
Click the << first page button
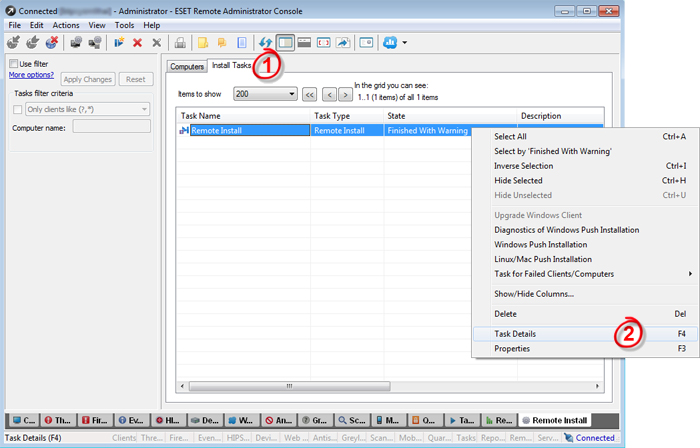pyautogui.click(x=309, y=95)
